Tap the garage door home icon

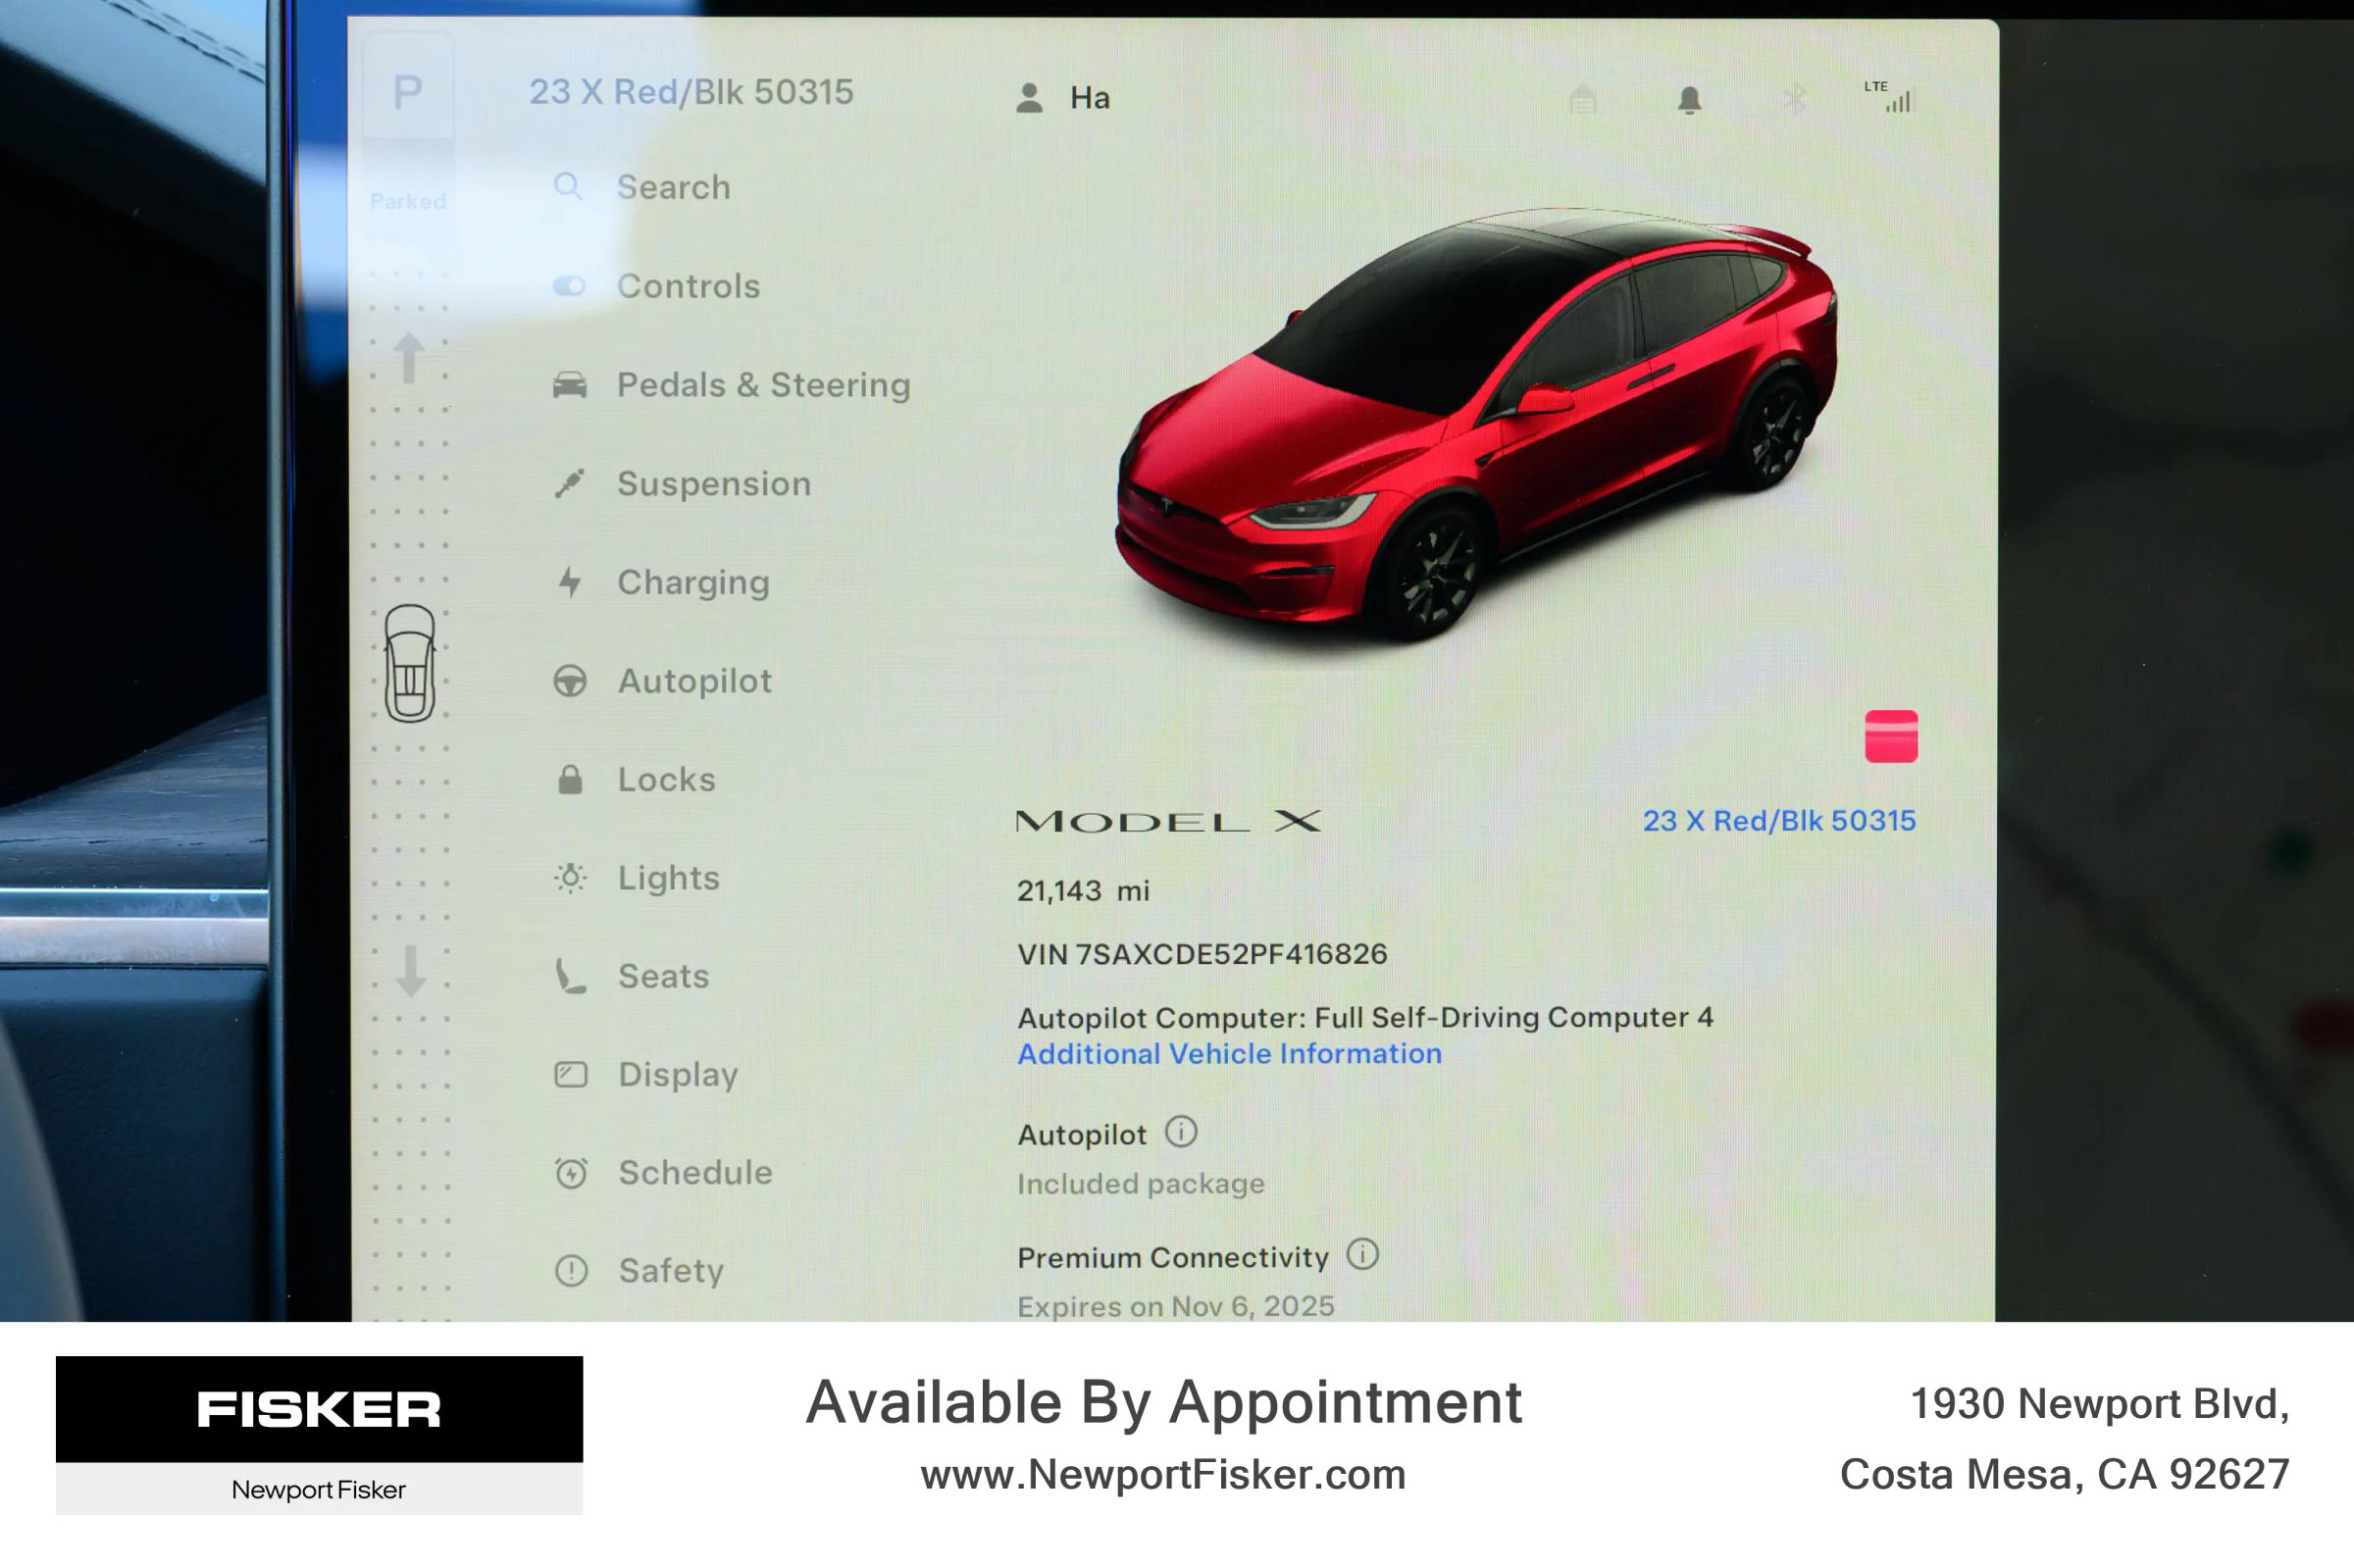tap(1582, 100)
